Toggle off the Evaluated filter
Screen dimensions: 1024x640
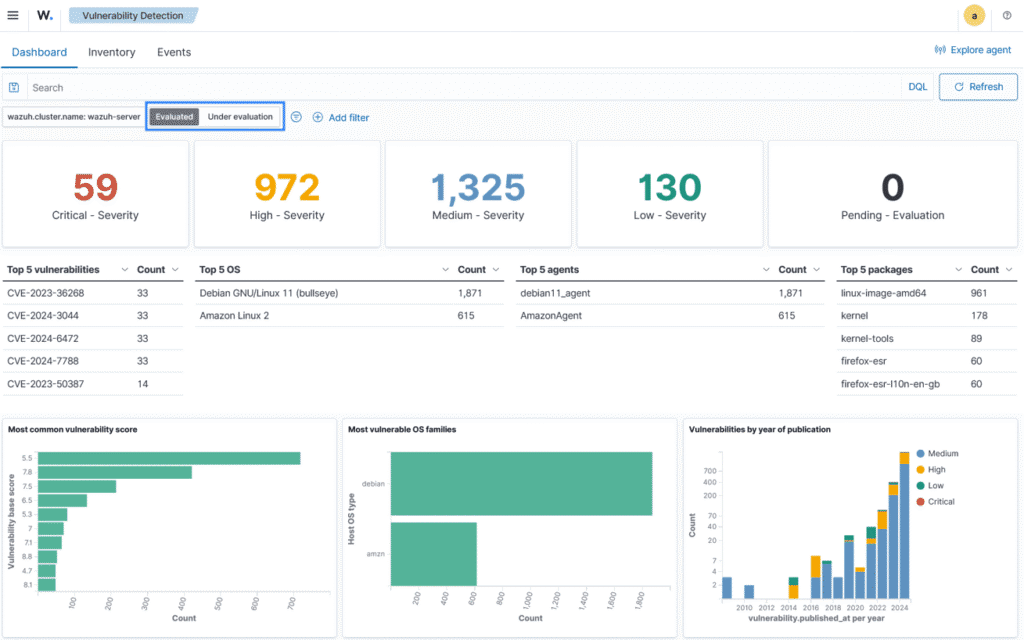click(173, 116)
